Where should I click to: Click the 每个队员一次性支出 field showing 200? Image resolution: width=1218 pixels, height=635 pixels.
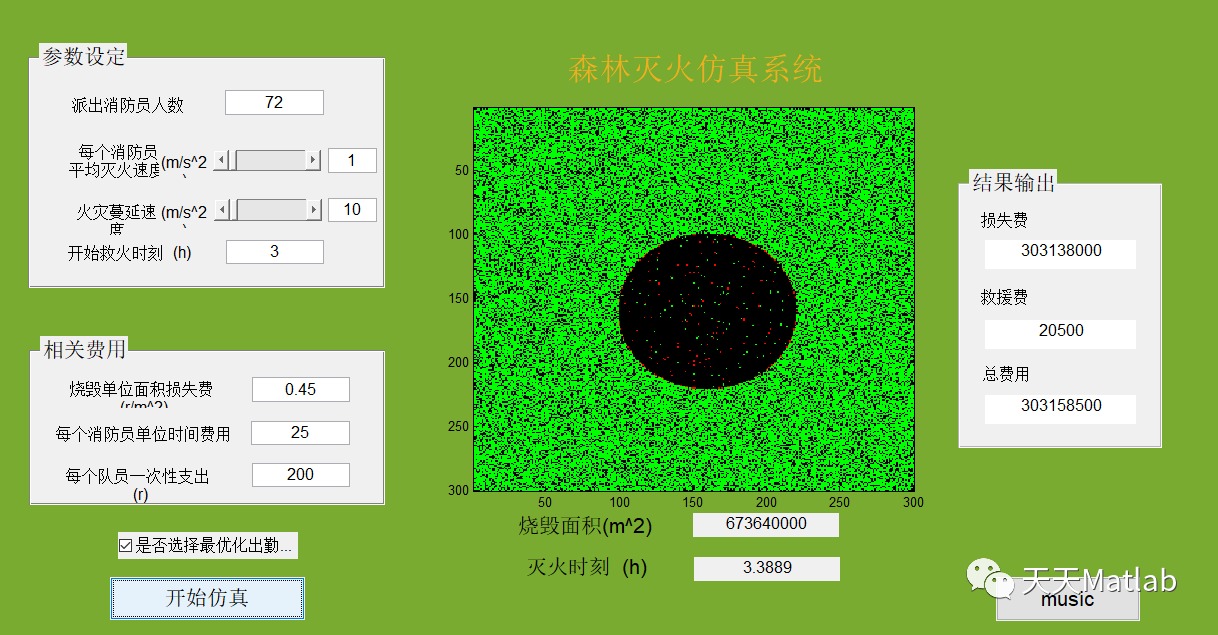click(x=301, y=474)
